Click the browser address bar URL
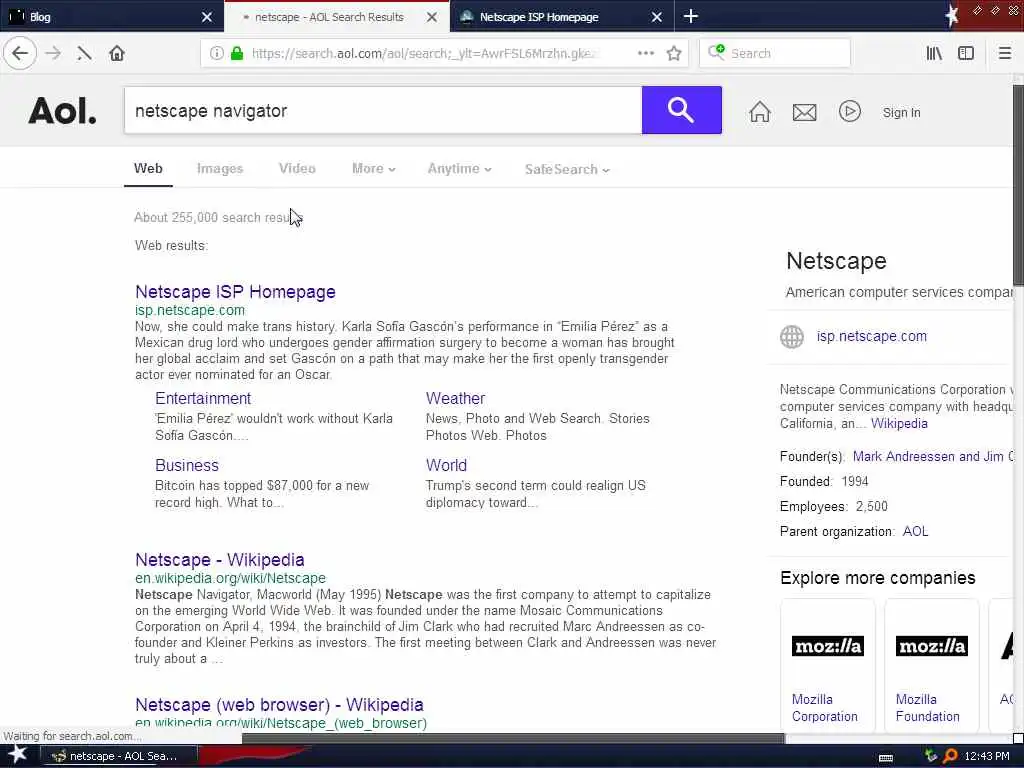Image resolution: width=1024 pixels, height=768 pixels. [424, 53]
